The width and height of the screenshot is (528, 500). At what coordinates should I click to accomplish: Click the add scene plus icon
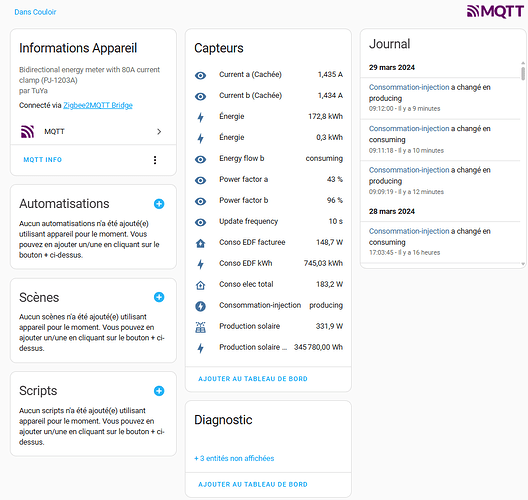coord(159,297)
